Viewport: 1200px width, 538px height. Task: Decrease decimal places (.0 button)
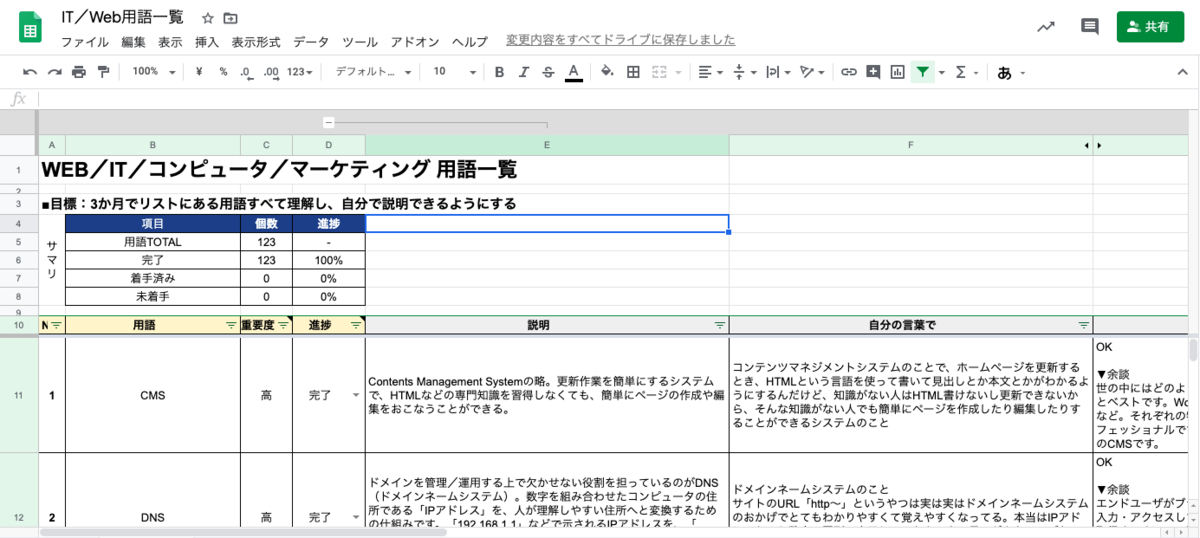pyautogui.click(x=247, y=72)
